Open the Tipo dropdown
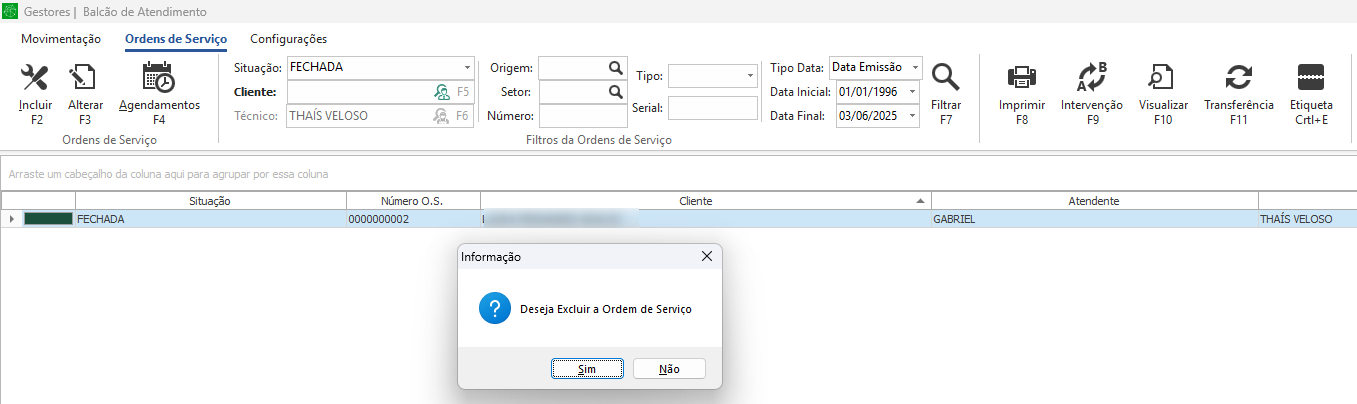This screenshot has width=1357, height=404. click(750, 76)
